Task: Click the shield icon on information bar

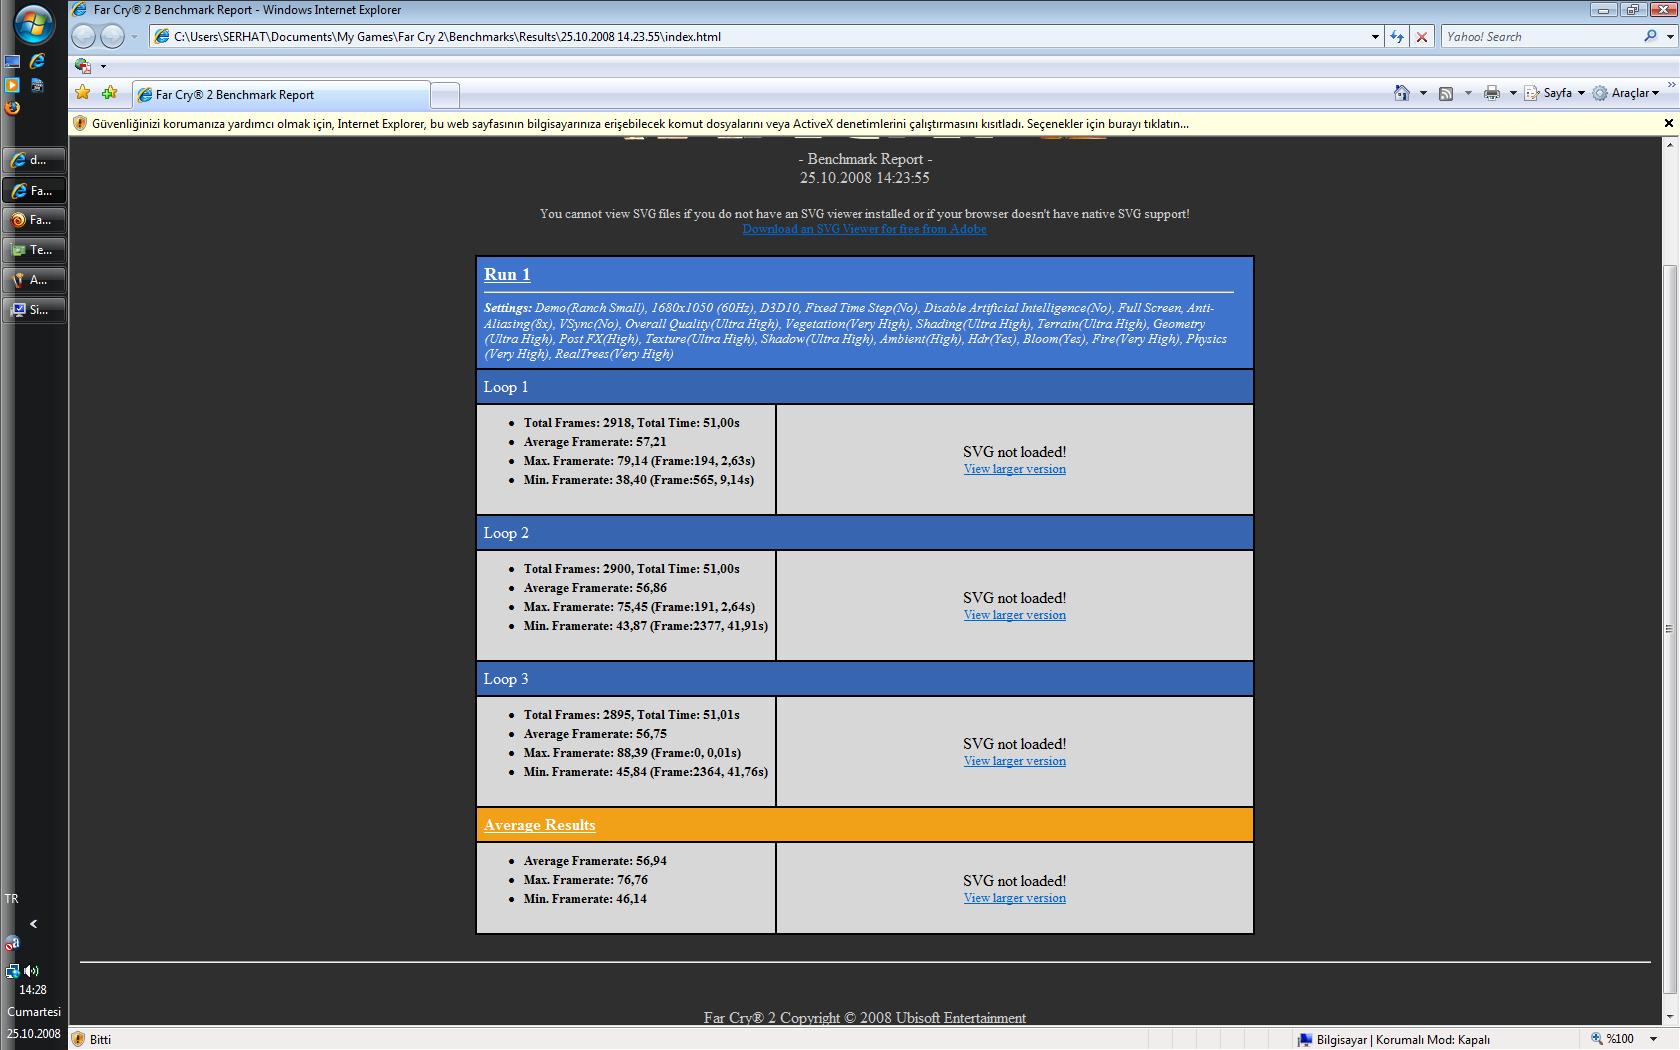Action: [80, 124]
